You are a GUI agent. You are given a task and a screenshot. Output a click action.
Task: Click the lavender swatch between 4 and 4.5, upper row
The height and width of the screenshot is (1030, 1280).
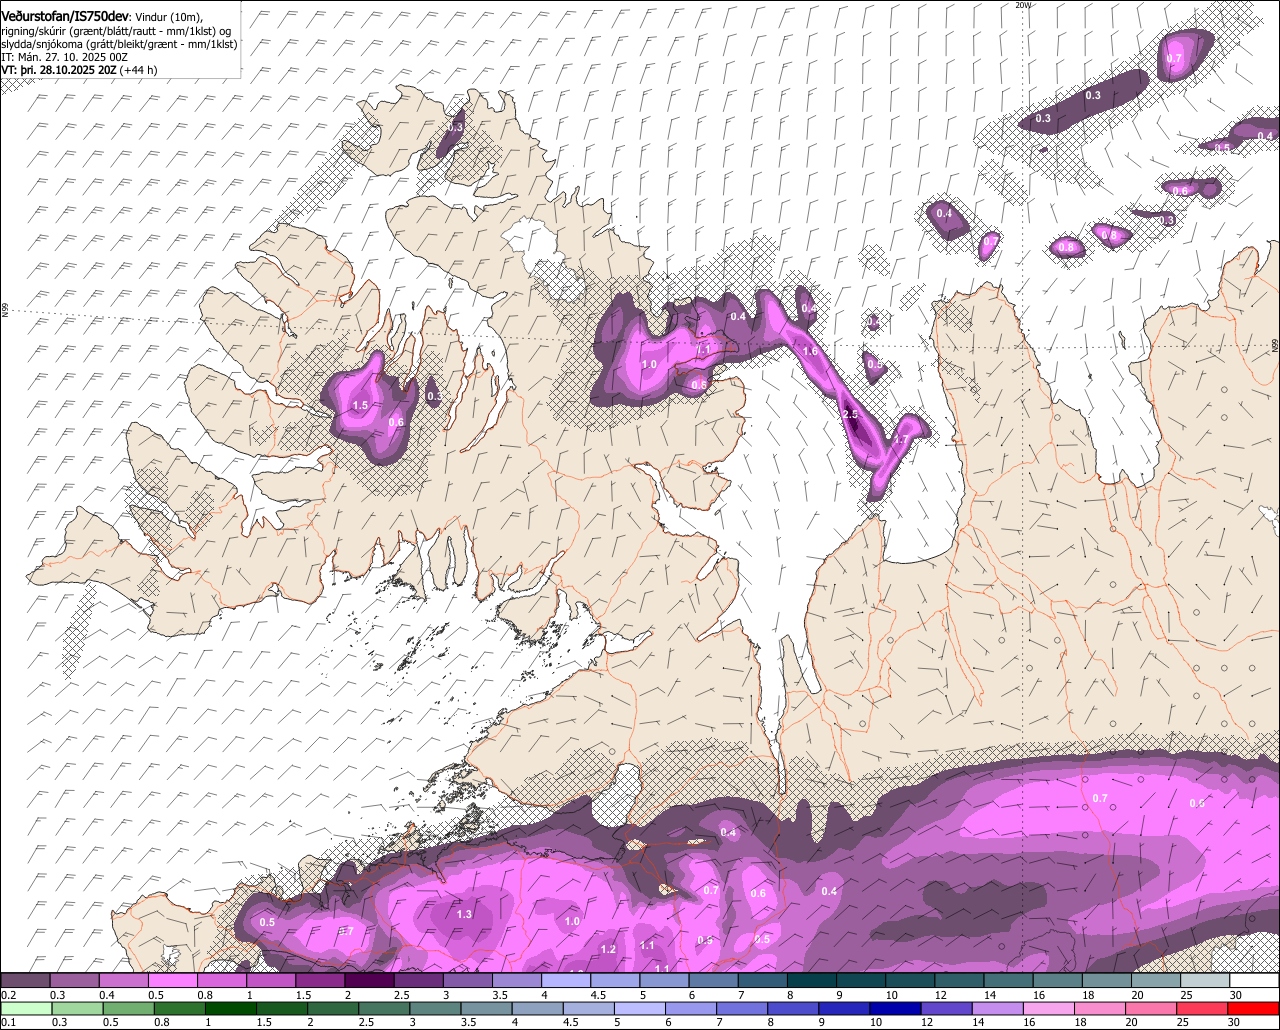click(x=566, y=981)
